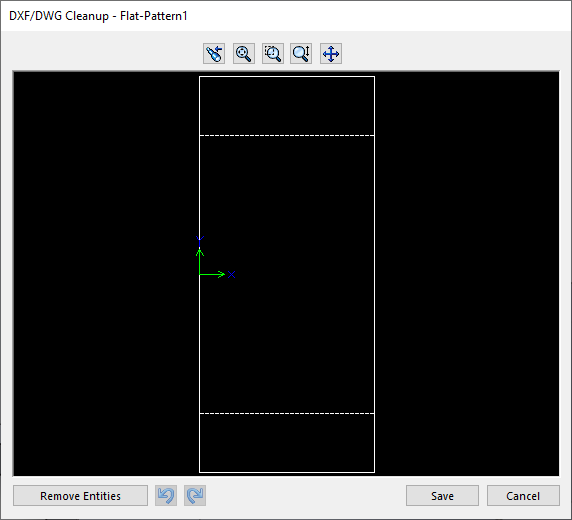The width and height of the screenshot is (572, 520).
Task: Select the Zoom to Area tool
Action: tap(273, 54)
